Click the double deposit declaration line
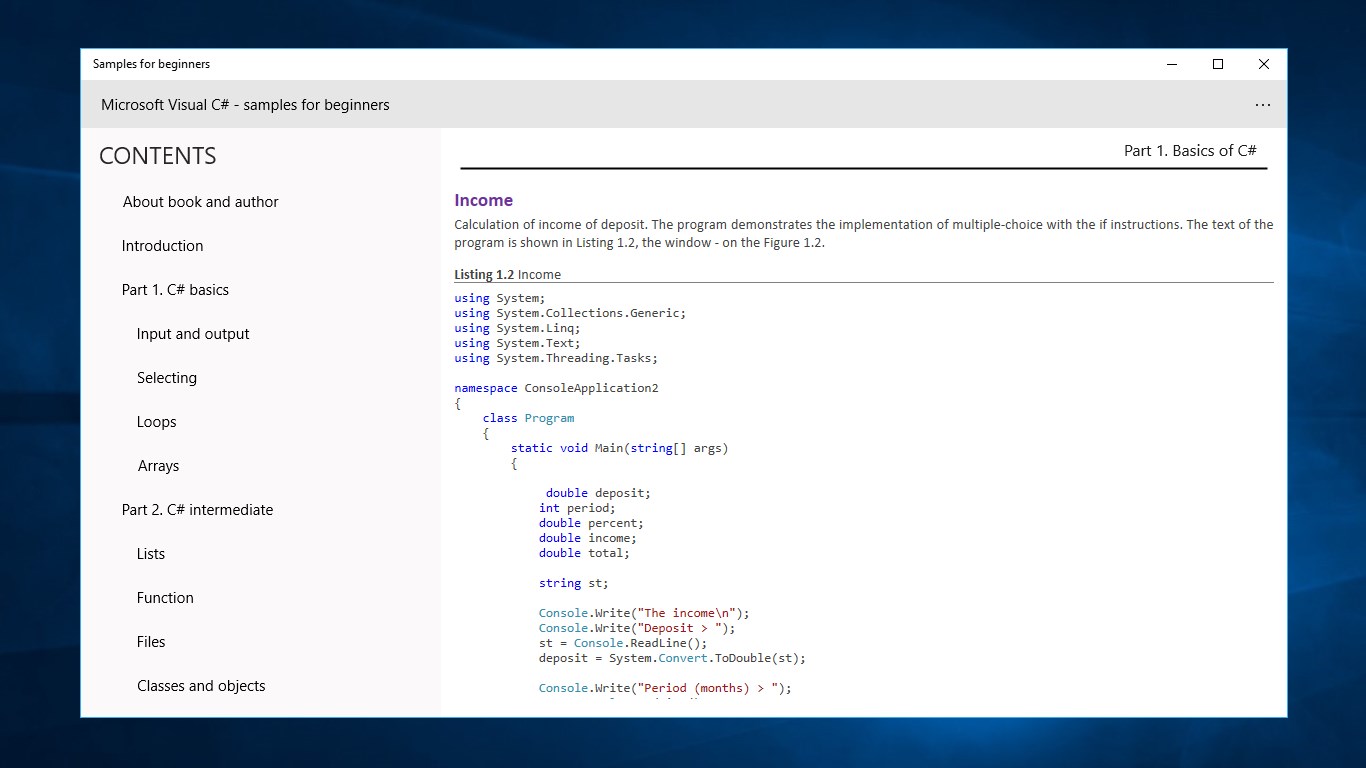Screen dimensions: 1366x768 point(598,493)
